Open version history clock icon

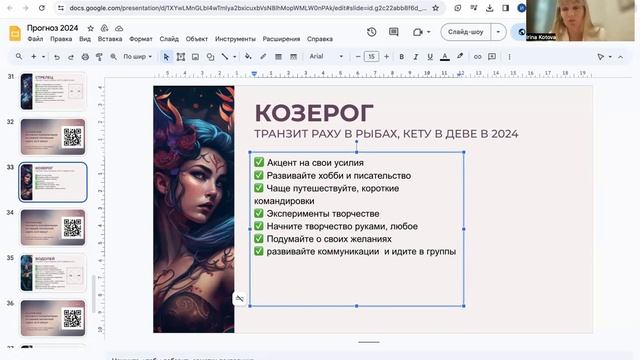click(x=371, y=32)
